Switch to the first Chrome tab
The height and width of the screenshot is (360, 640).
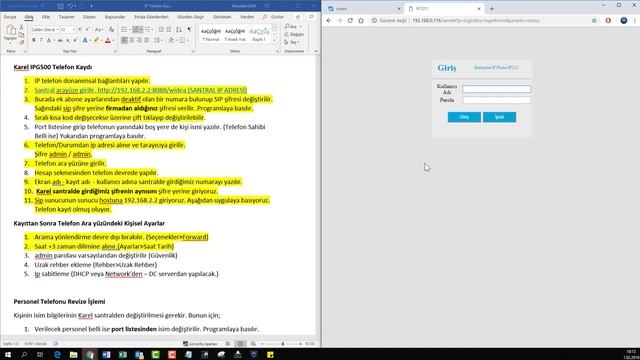(x=363, y=9)
